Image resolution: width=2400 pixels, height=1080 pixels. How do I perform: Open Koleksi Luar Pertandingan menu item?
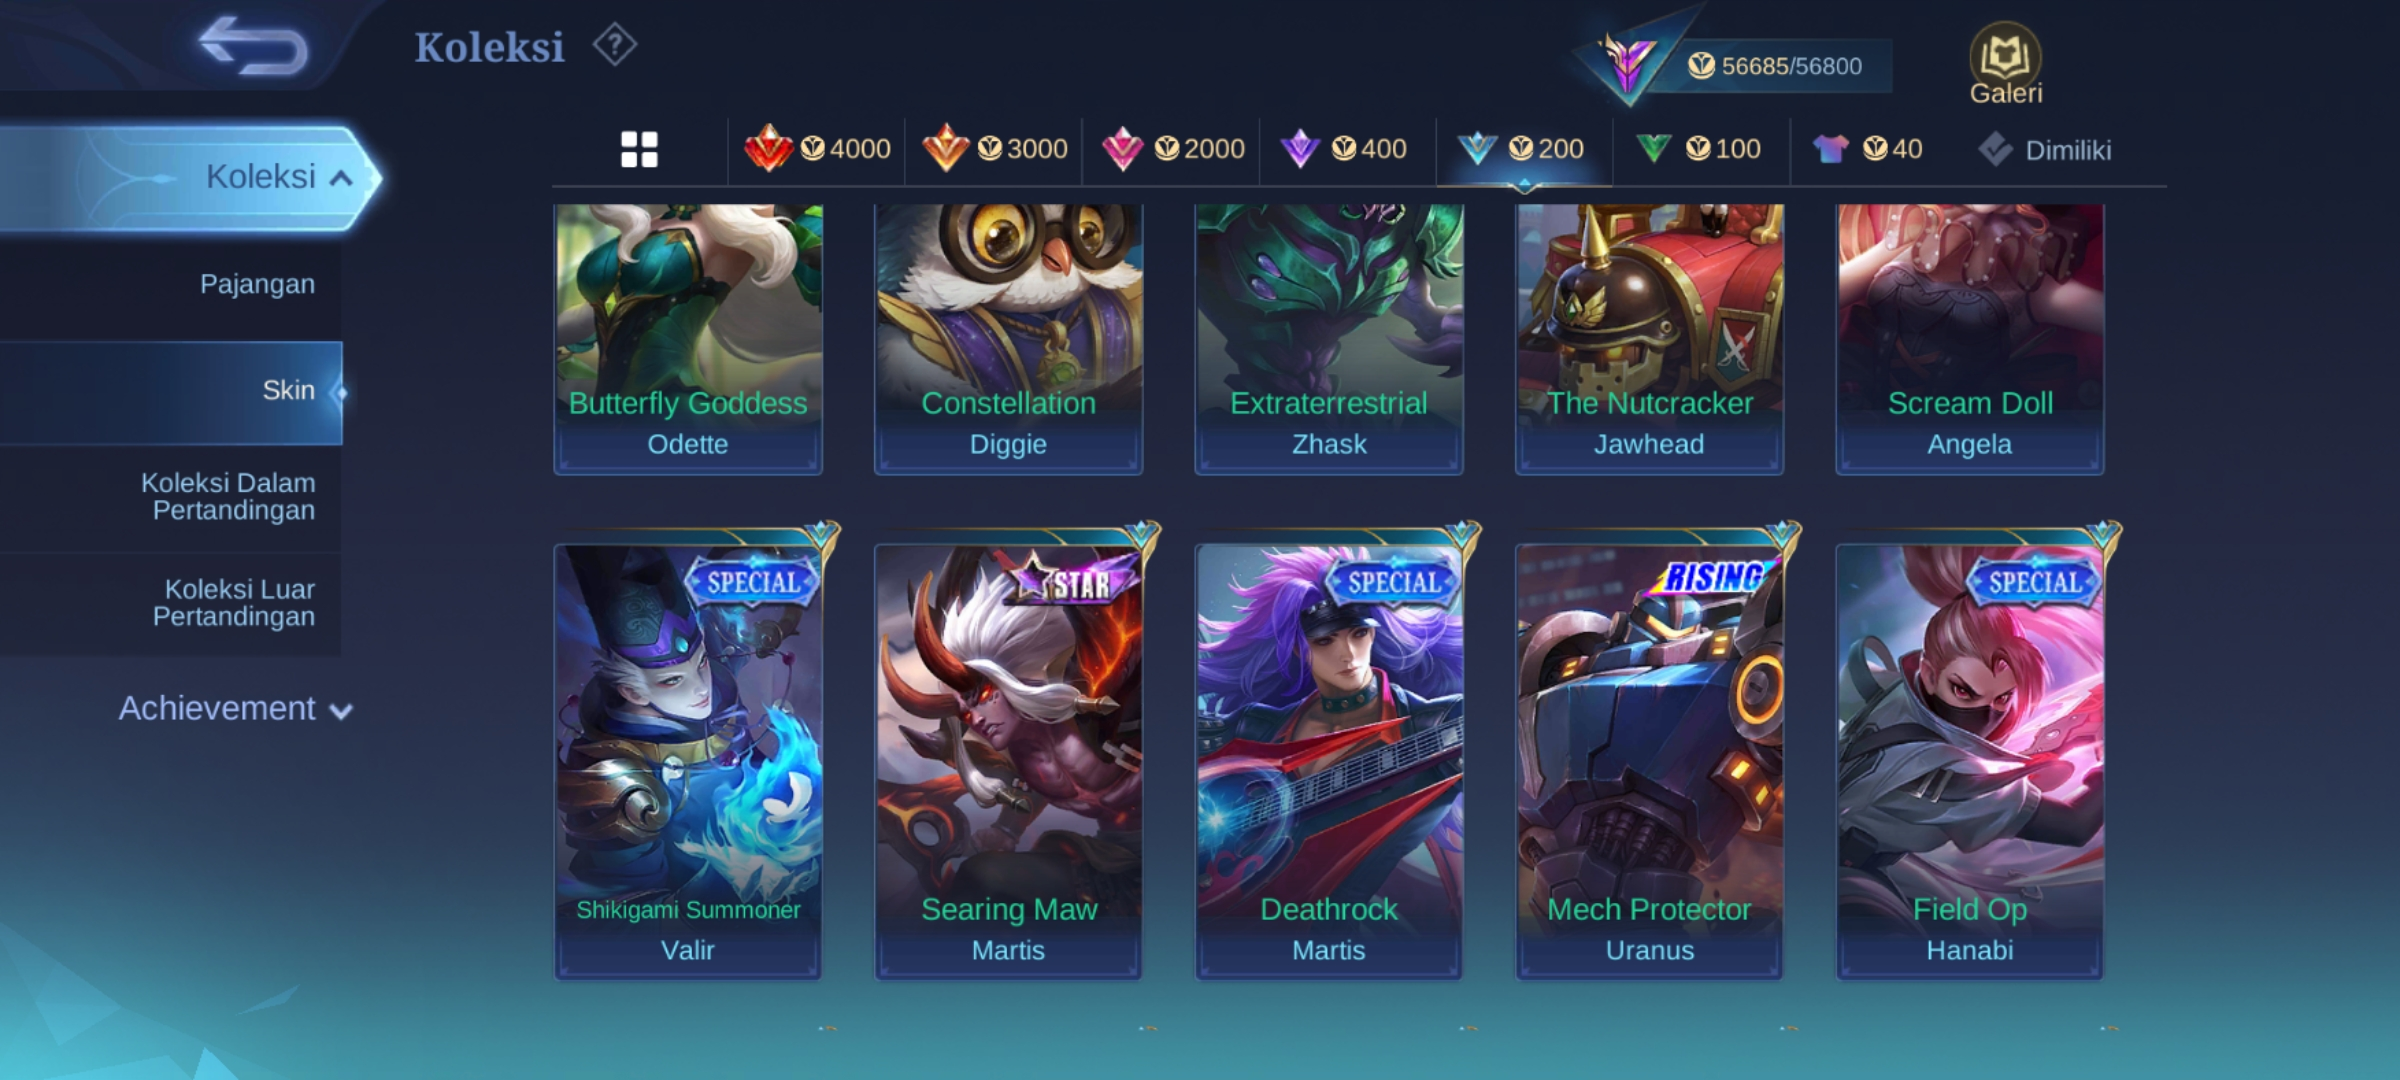click(234, 602)
